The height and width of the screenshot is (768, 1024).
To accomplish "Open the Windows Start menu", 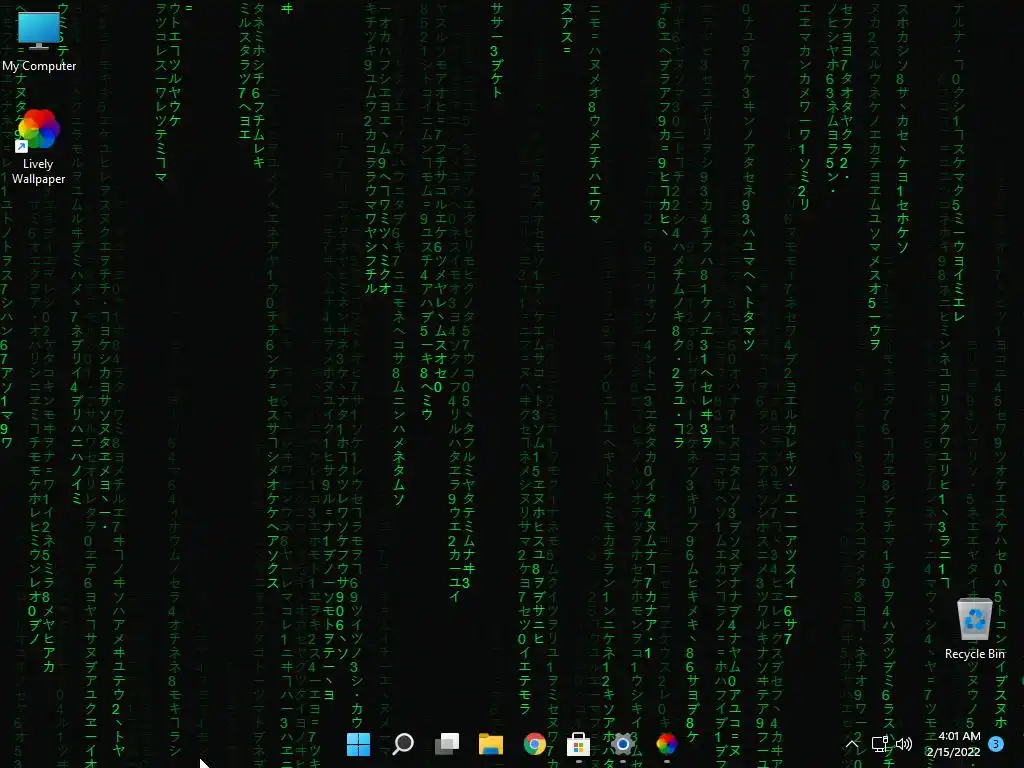I will coord(358,744).
